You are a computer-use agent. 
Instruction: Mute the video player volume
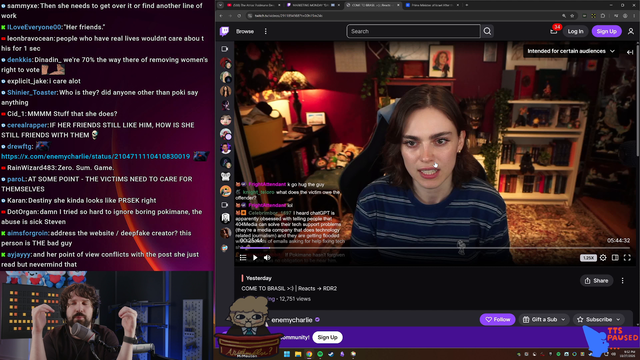click(267, 258)
